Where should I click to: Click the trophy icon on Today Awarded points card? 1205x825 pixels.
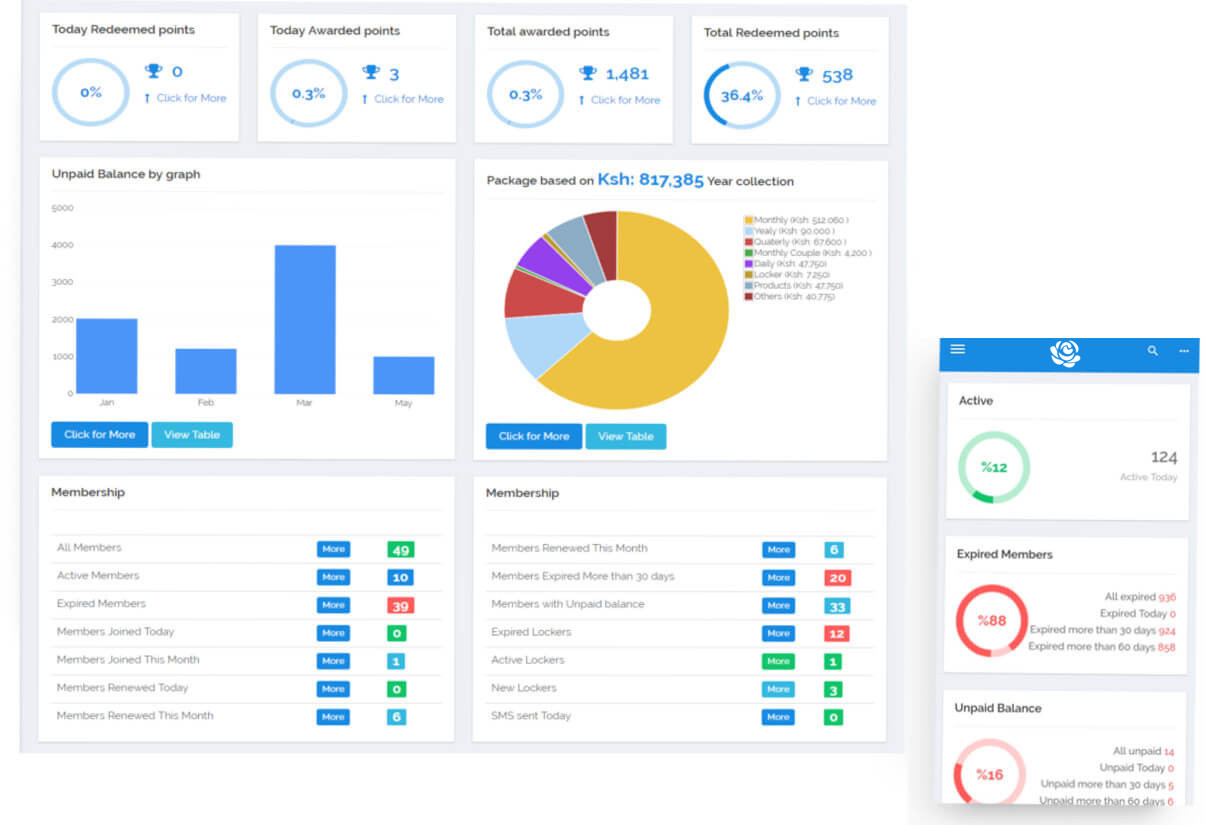pos(373,72)
